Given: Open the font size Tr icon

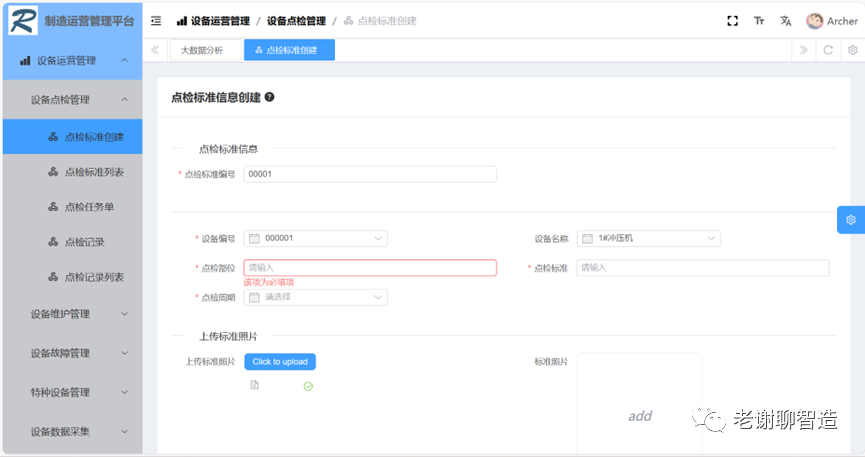Looking at the screenshot, I should coord(759,21).
